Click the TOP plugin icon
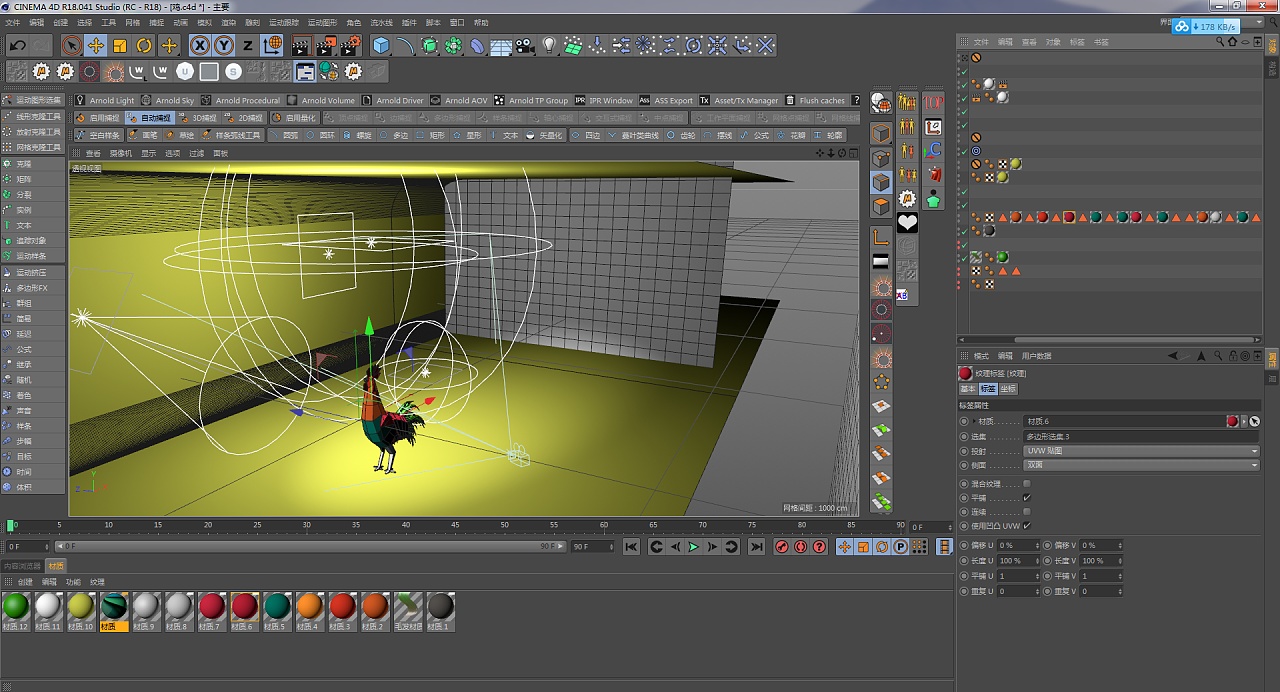Screen dimensions: 1280x692 [933, 102]
